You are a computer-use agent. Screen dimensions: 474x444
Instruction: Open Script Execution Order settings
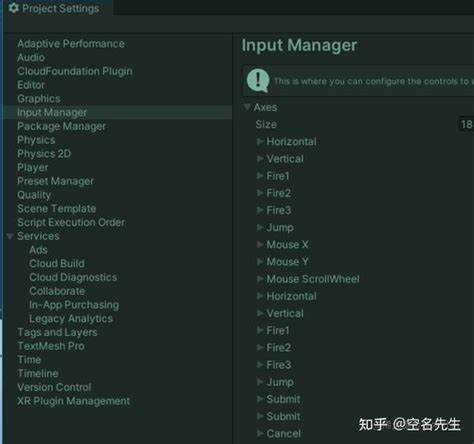(71, 222)
